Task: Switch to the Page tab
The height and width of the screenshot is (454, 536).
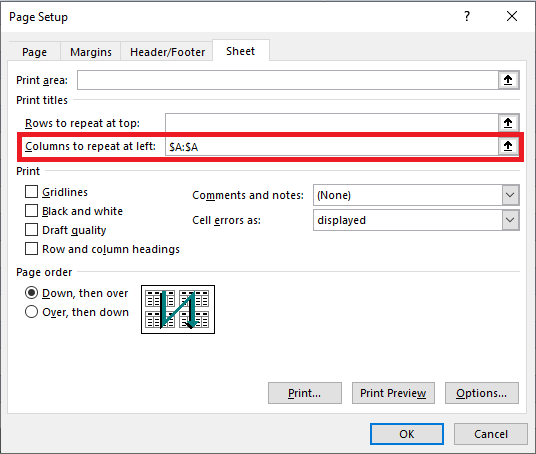Action: pos(35,52)
